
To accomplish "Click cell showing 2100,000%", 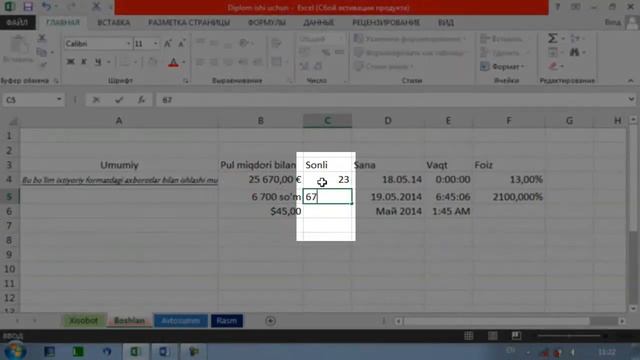I will (x=509, y=197).
